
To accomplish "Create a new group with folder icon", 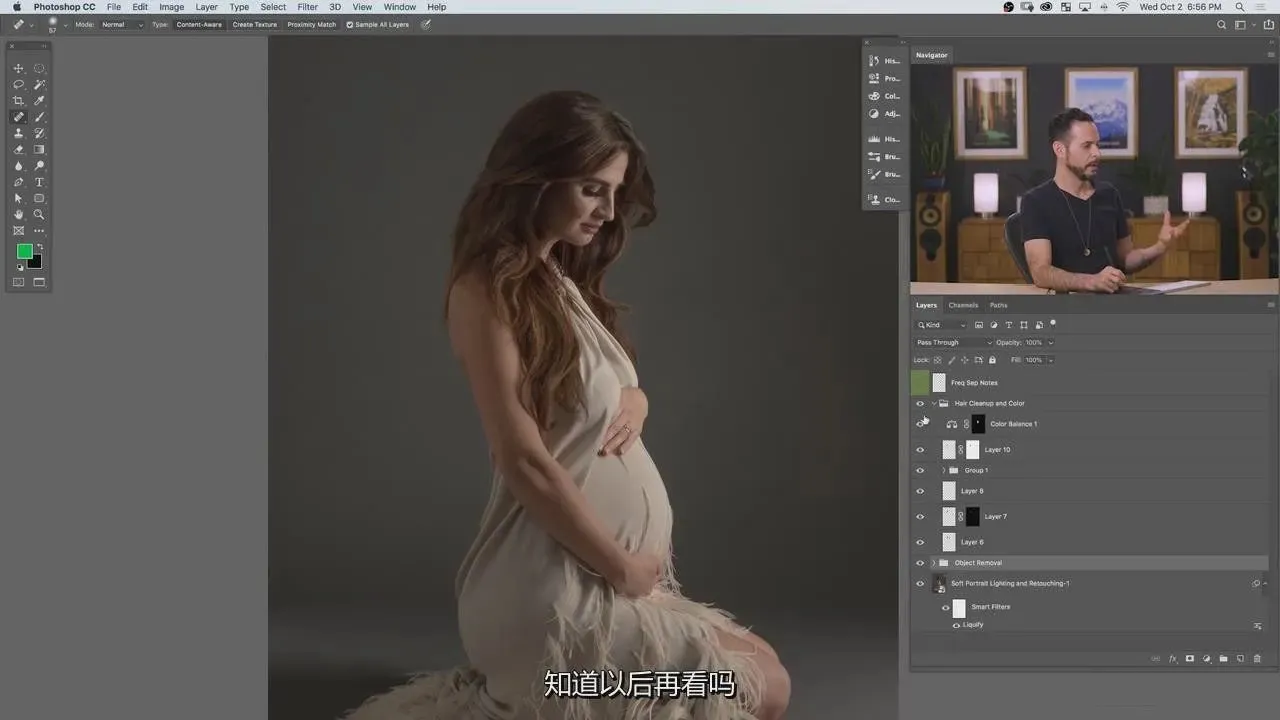I will coord(1223,659).
